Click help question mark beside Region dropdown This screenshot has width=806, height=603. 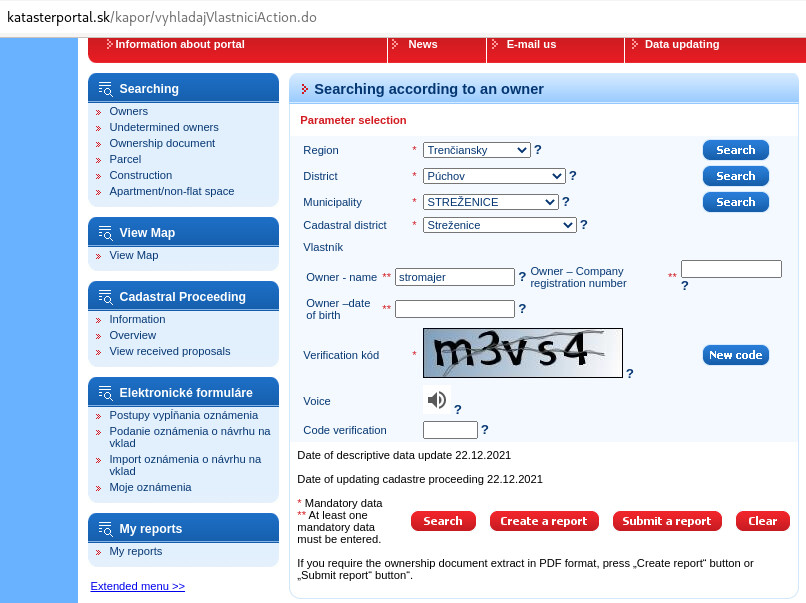pos(538,150)
